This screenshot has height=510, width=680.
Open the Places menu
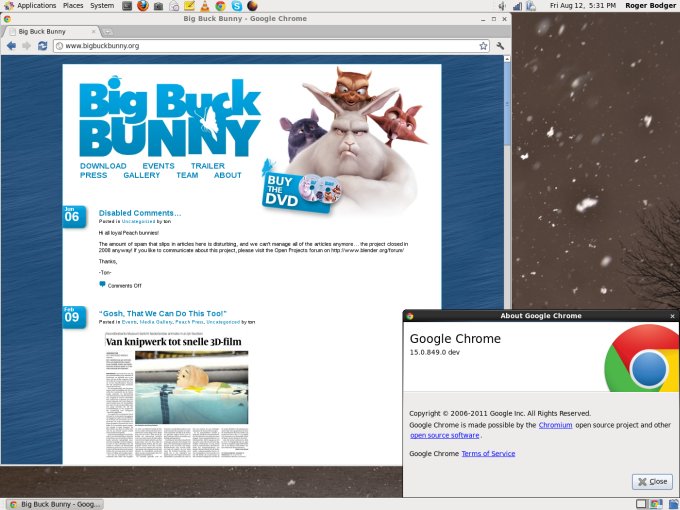click(x=73, y=6)
